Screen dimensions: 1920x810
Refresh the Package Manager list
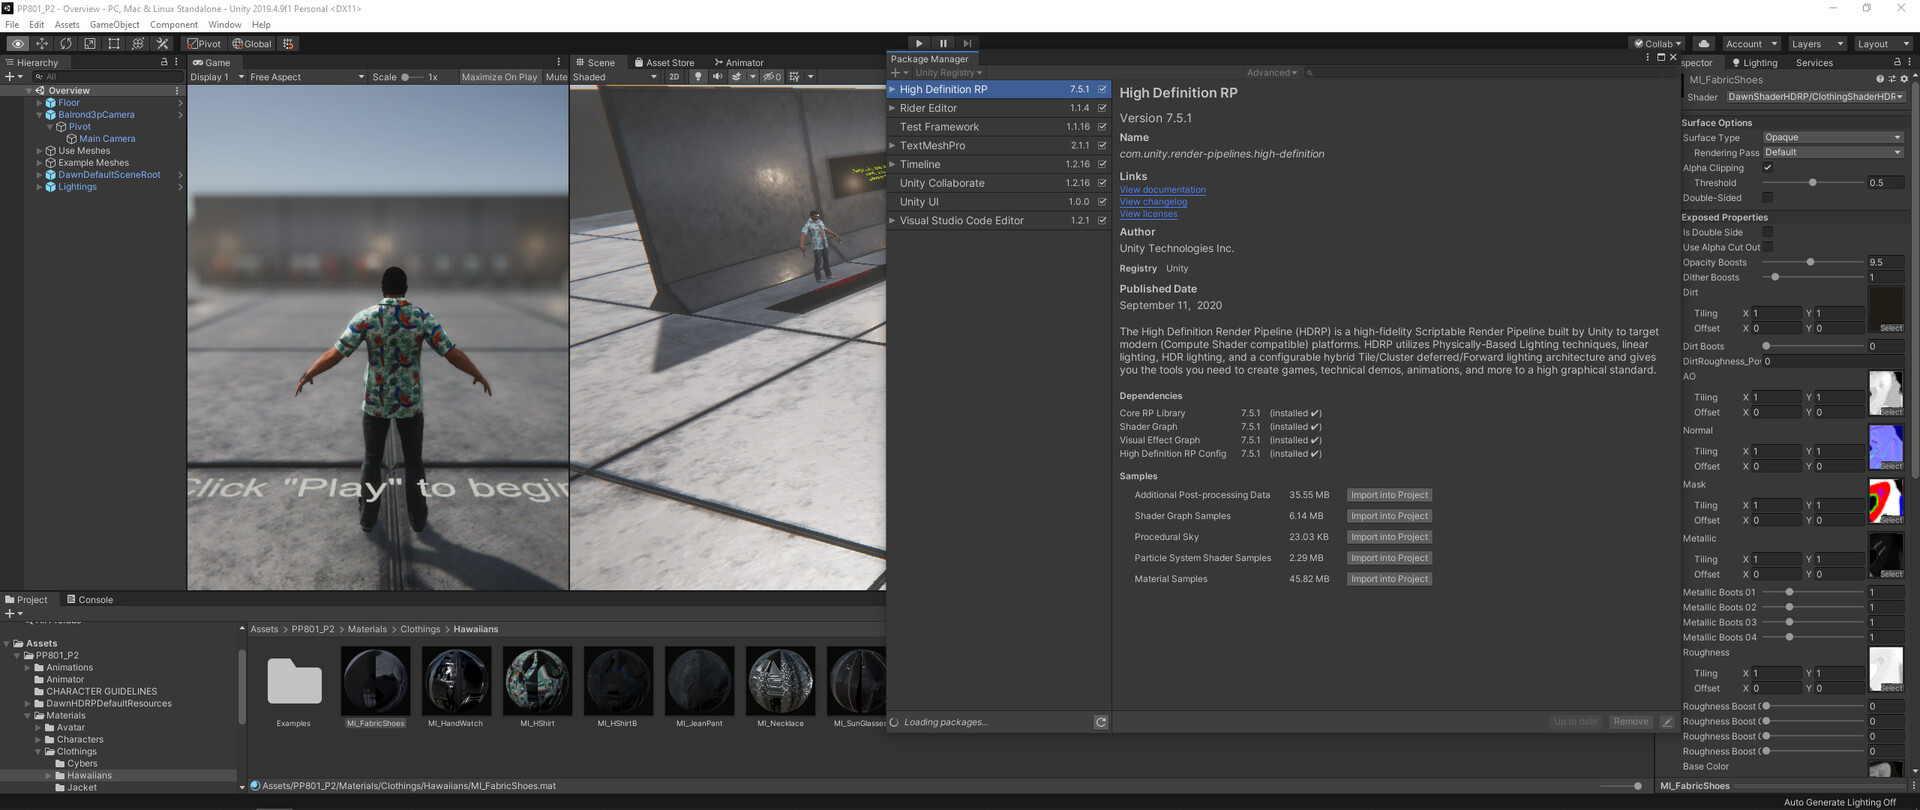click(x=1101, y=722)
